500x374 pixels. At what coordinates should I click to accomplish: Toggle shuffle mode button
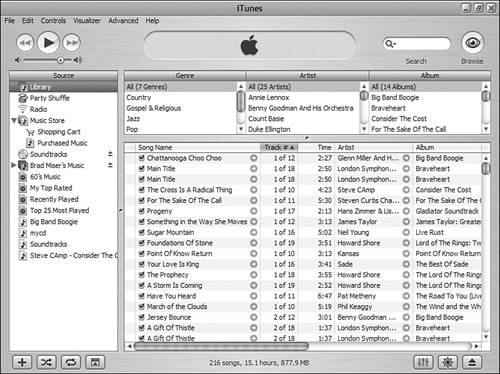point(46,362)
